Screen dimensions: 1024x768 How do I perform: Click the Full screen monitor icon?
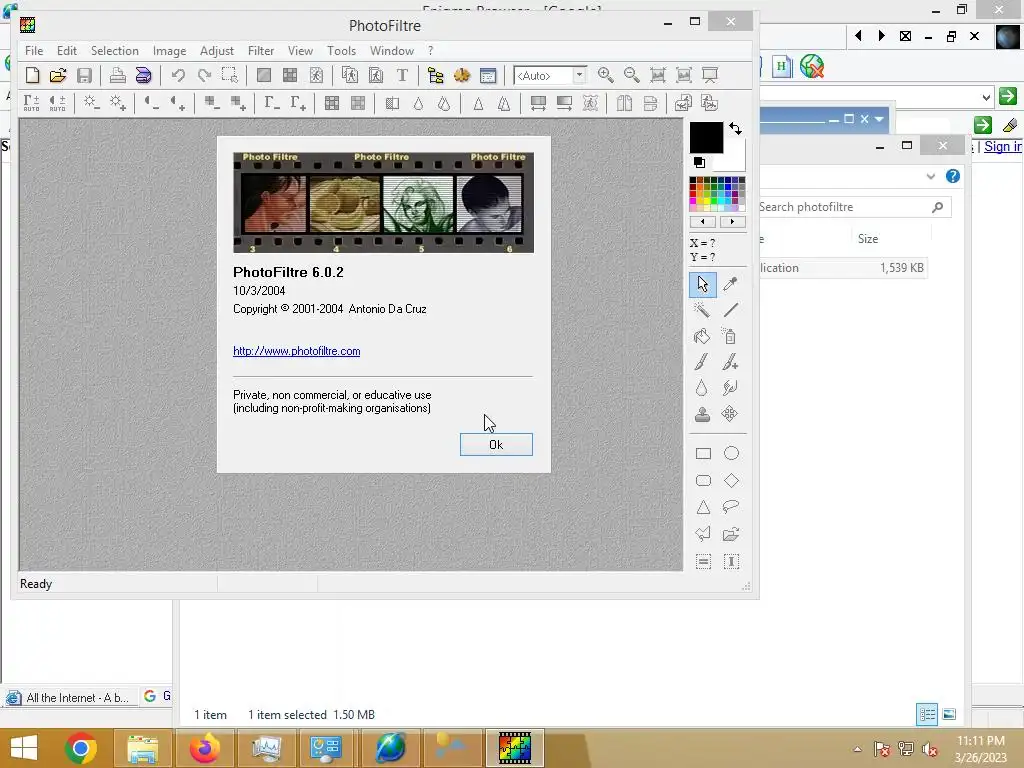point(710,76)
